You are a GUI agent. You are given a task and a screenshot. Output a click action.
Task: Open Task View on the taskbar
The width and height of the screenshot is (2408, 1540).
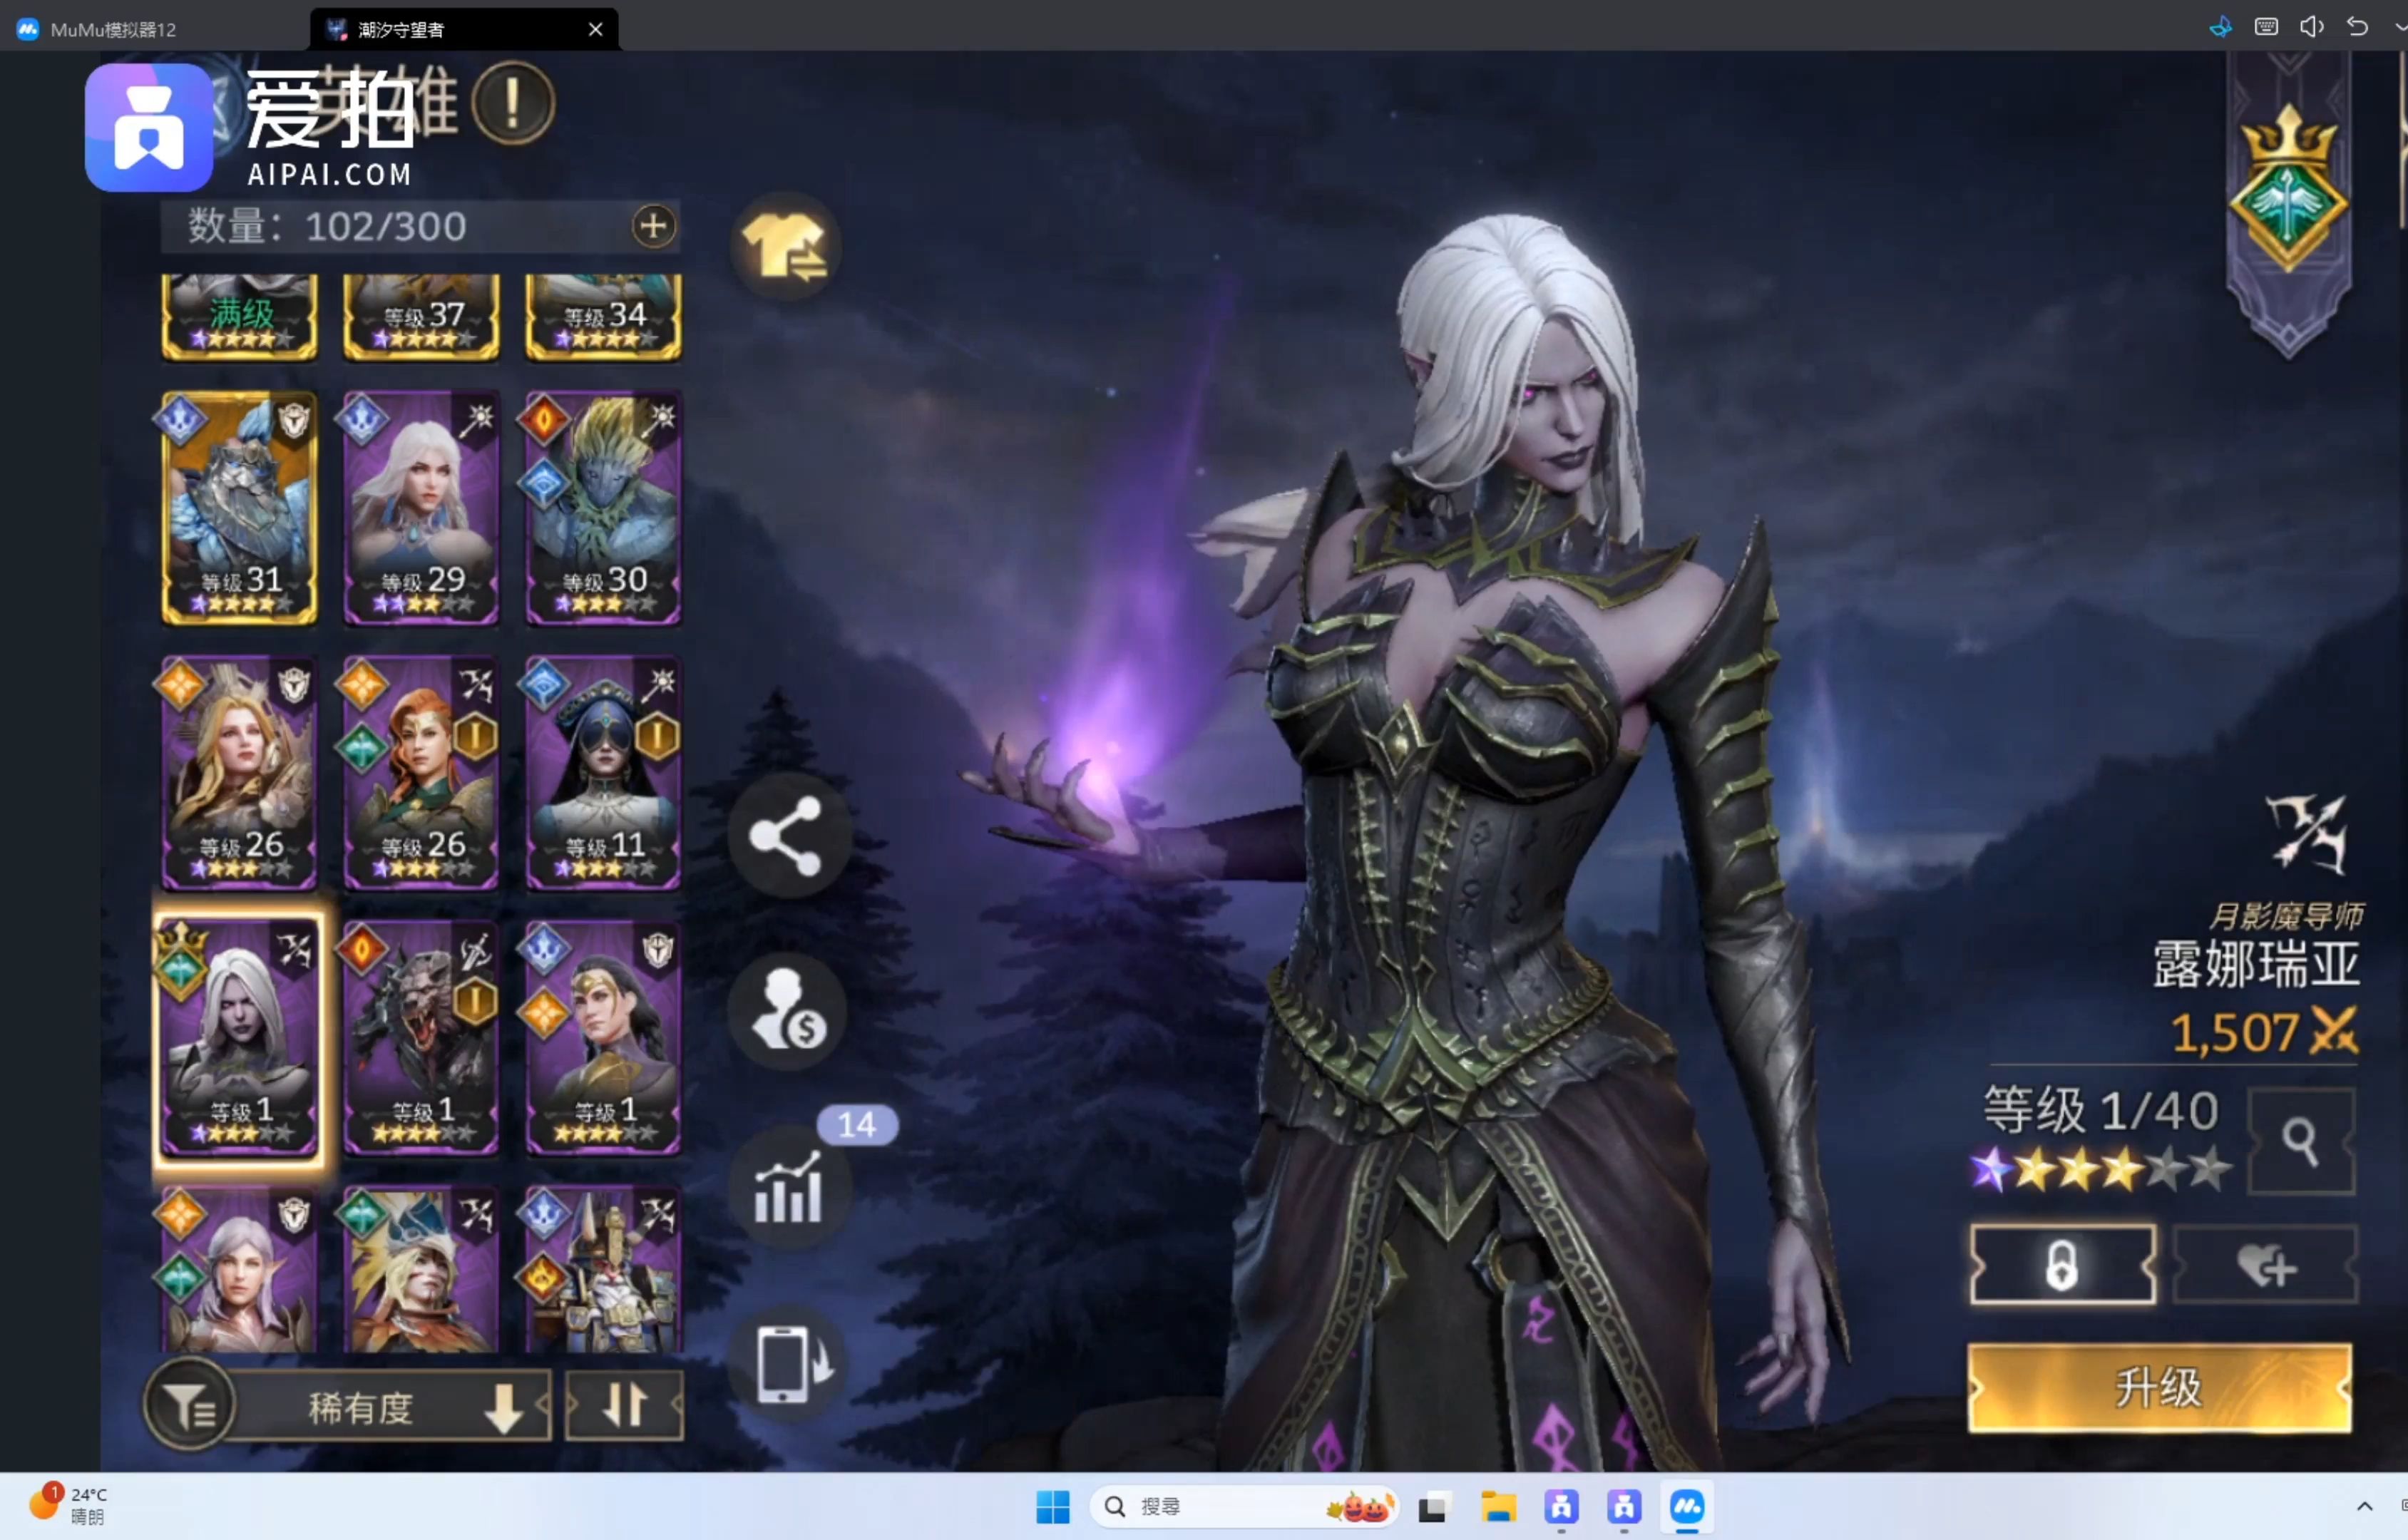[x=1433, y=1506]
